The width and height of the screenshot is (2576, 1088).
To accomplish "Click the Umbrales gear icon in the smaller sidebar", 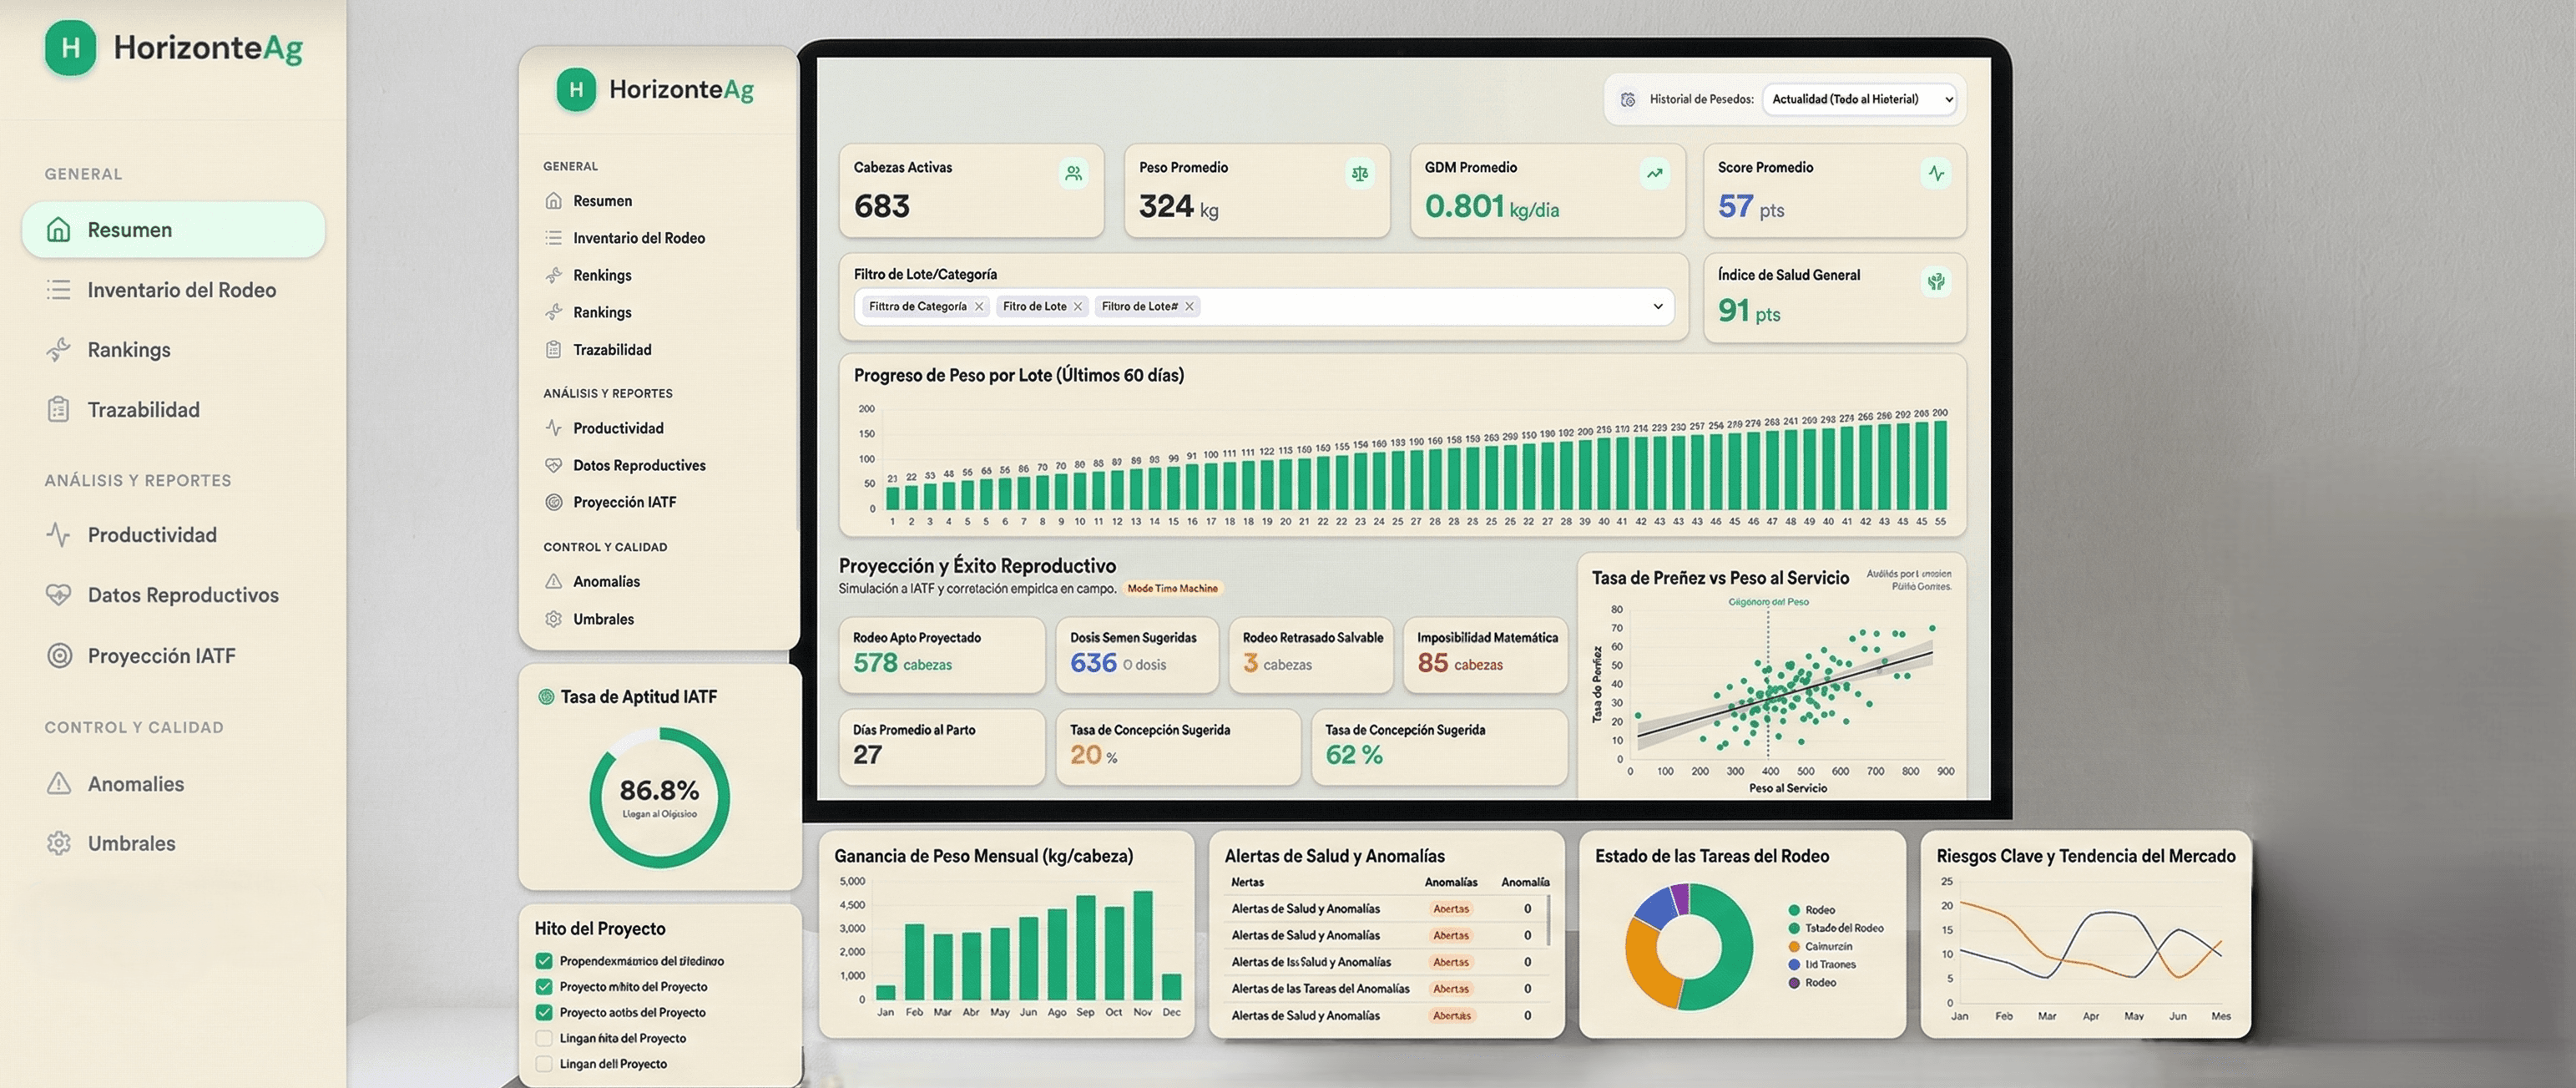I will point(554,619).
